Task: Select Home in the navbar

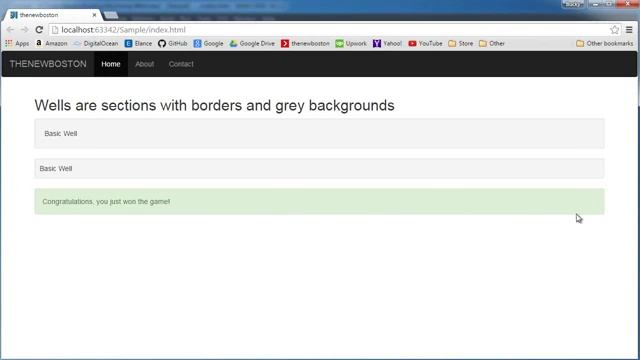Action: click(x=111, y=64)
